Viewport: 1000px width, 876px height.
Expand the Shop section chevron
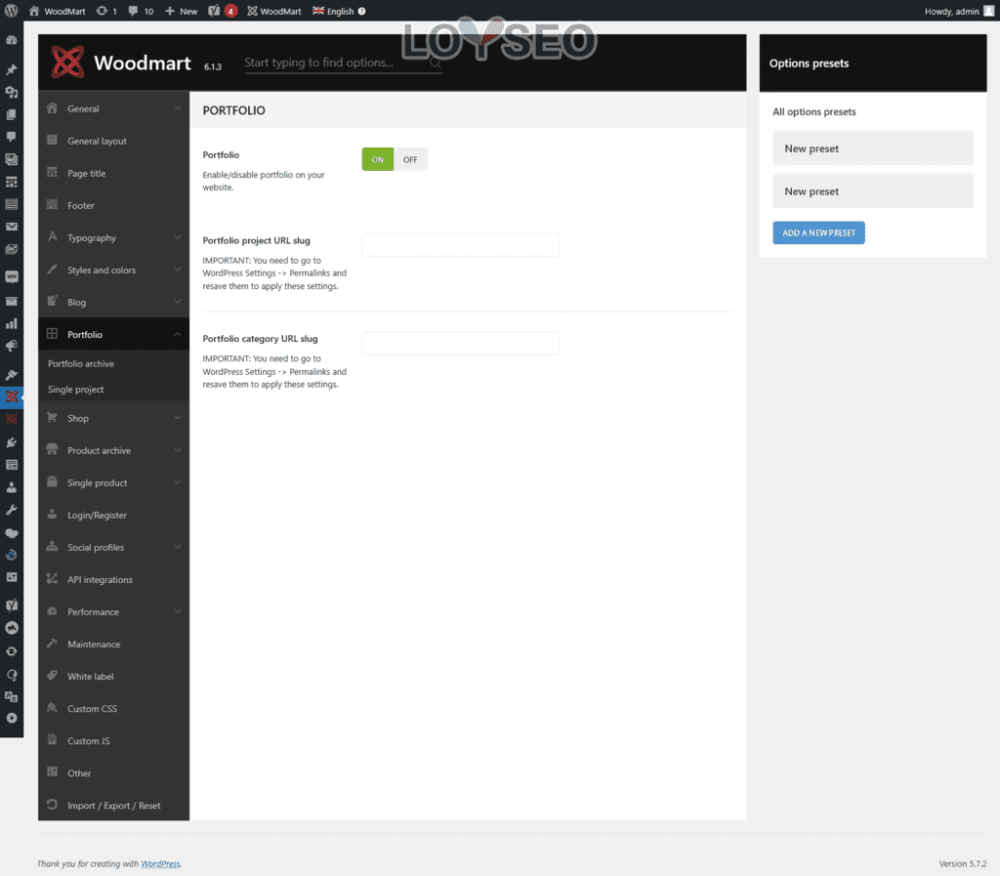tap(177, 418)
